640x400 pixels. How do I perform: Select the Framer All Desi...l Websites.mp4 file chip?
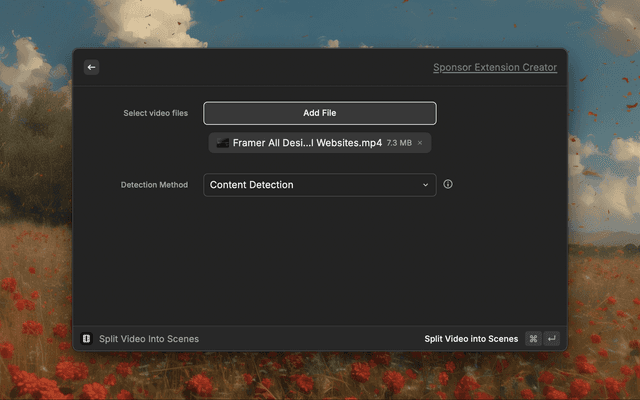(307, 143)
